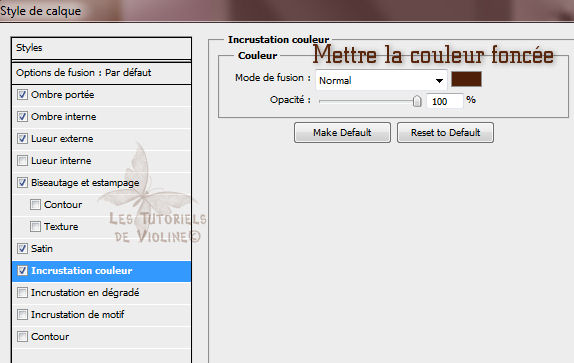
Task: Click the Reset to Default button
Action: point(446,132)
